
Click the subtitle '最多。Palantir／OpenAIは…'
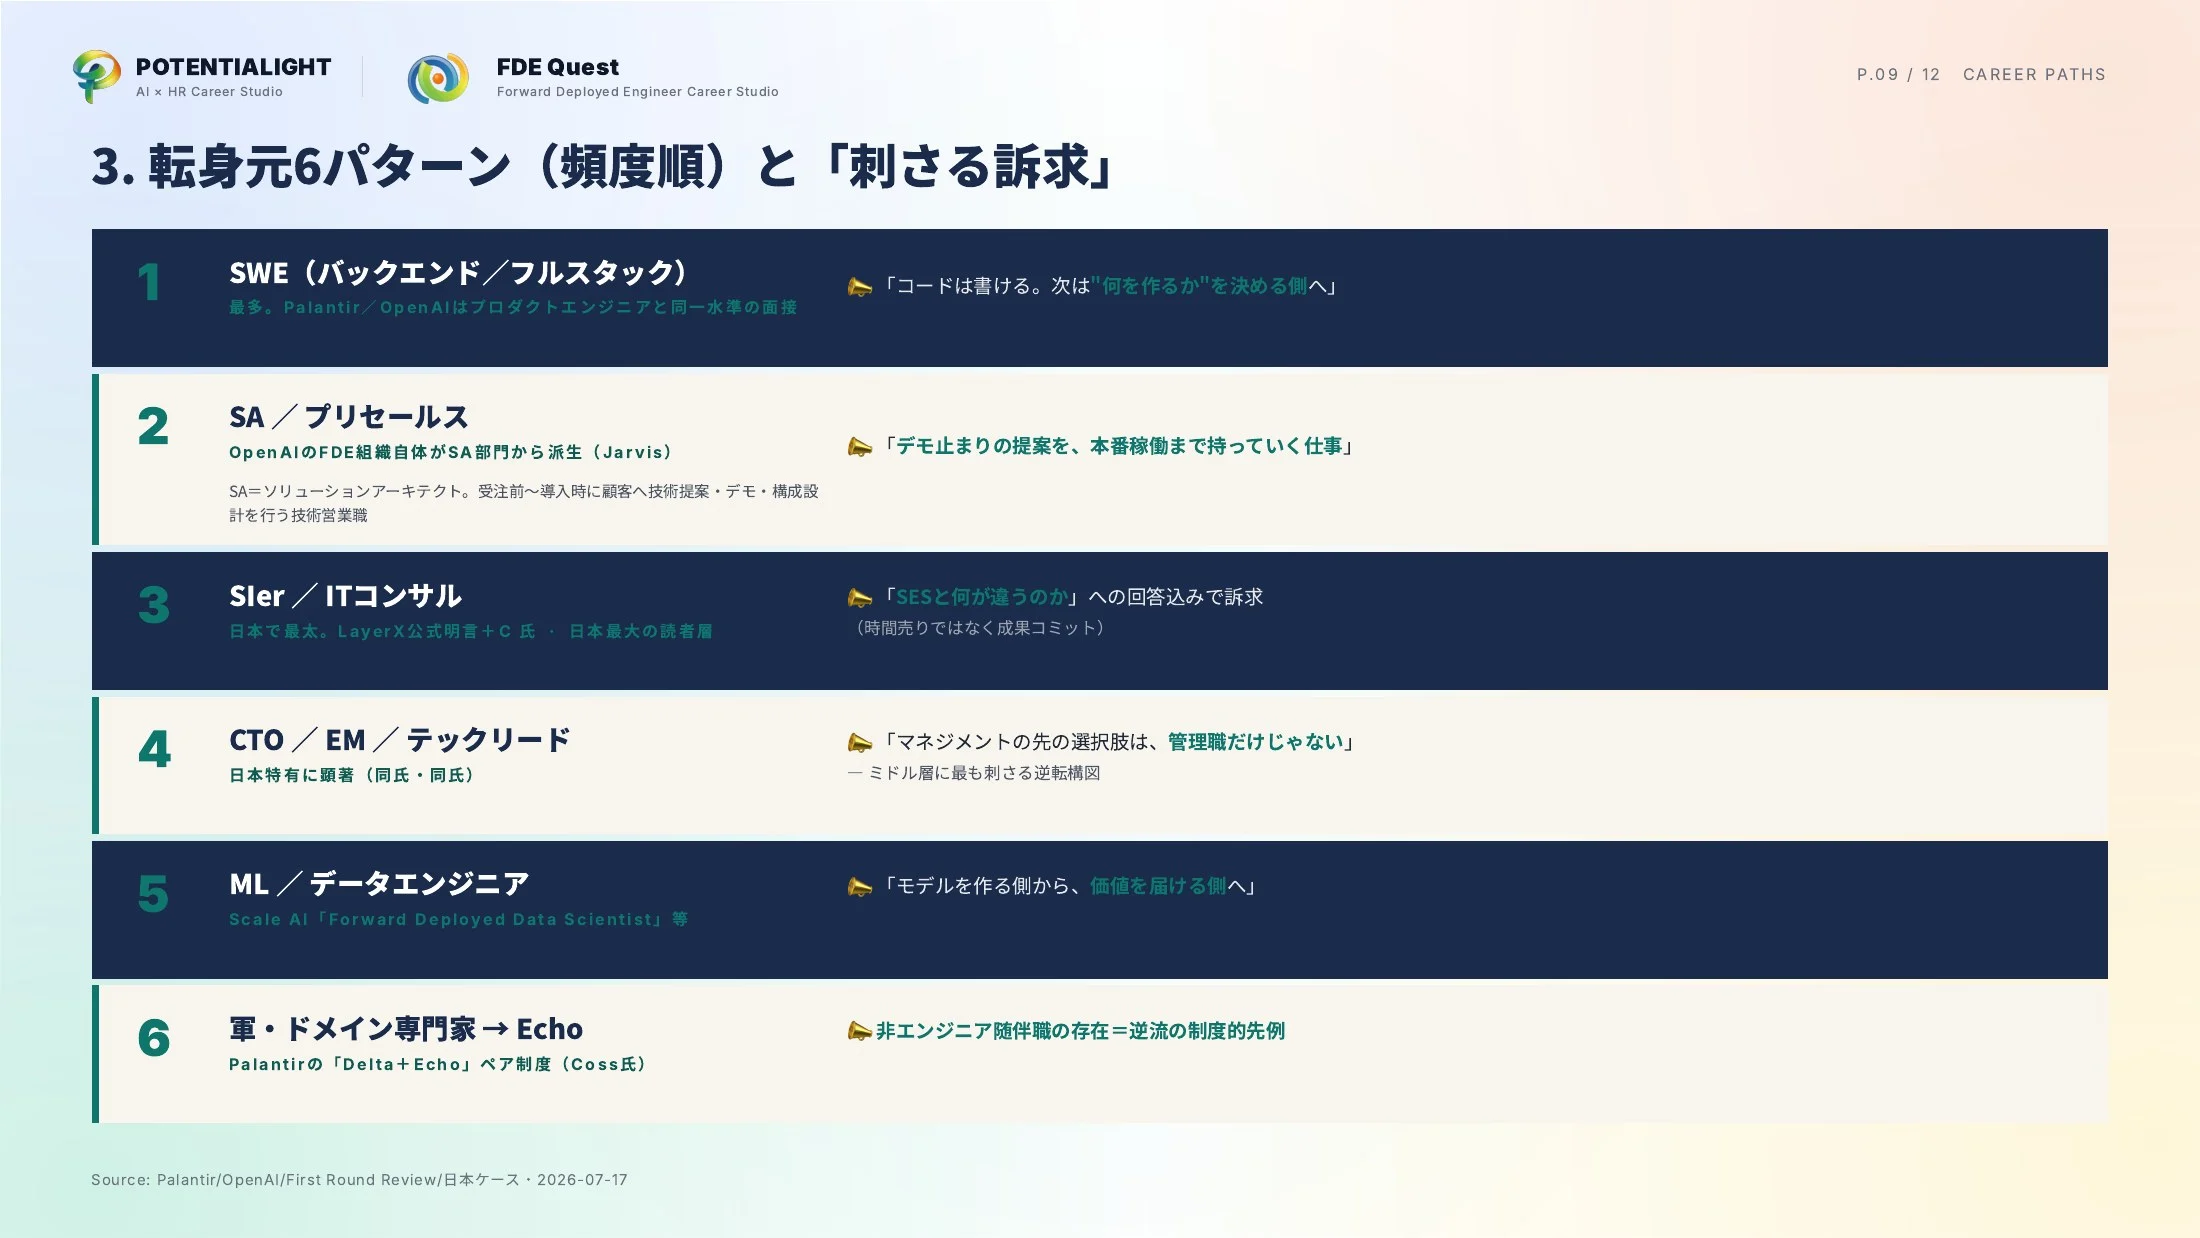(513, 307)
